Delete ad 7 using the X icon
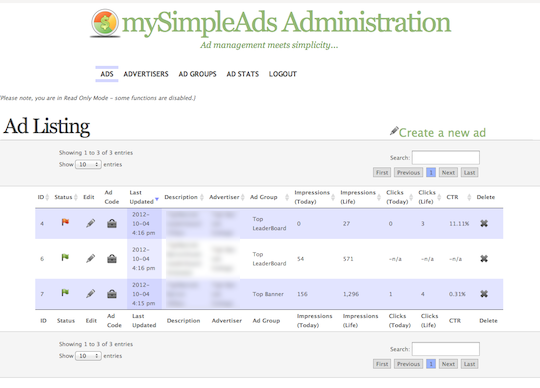 point(484,294)
